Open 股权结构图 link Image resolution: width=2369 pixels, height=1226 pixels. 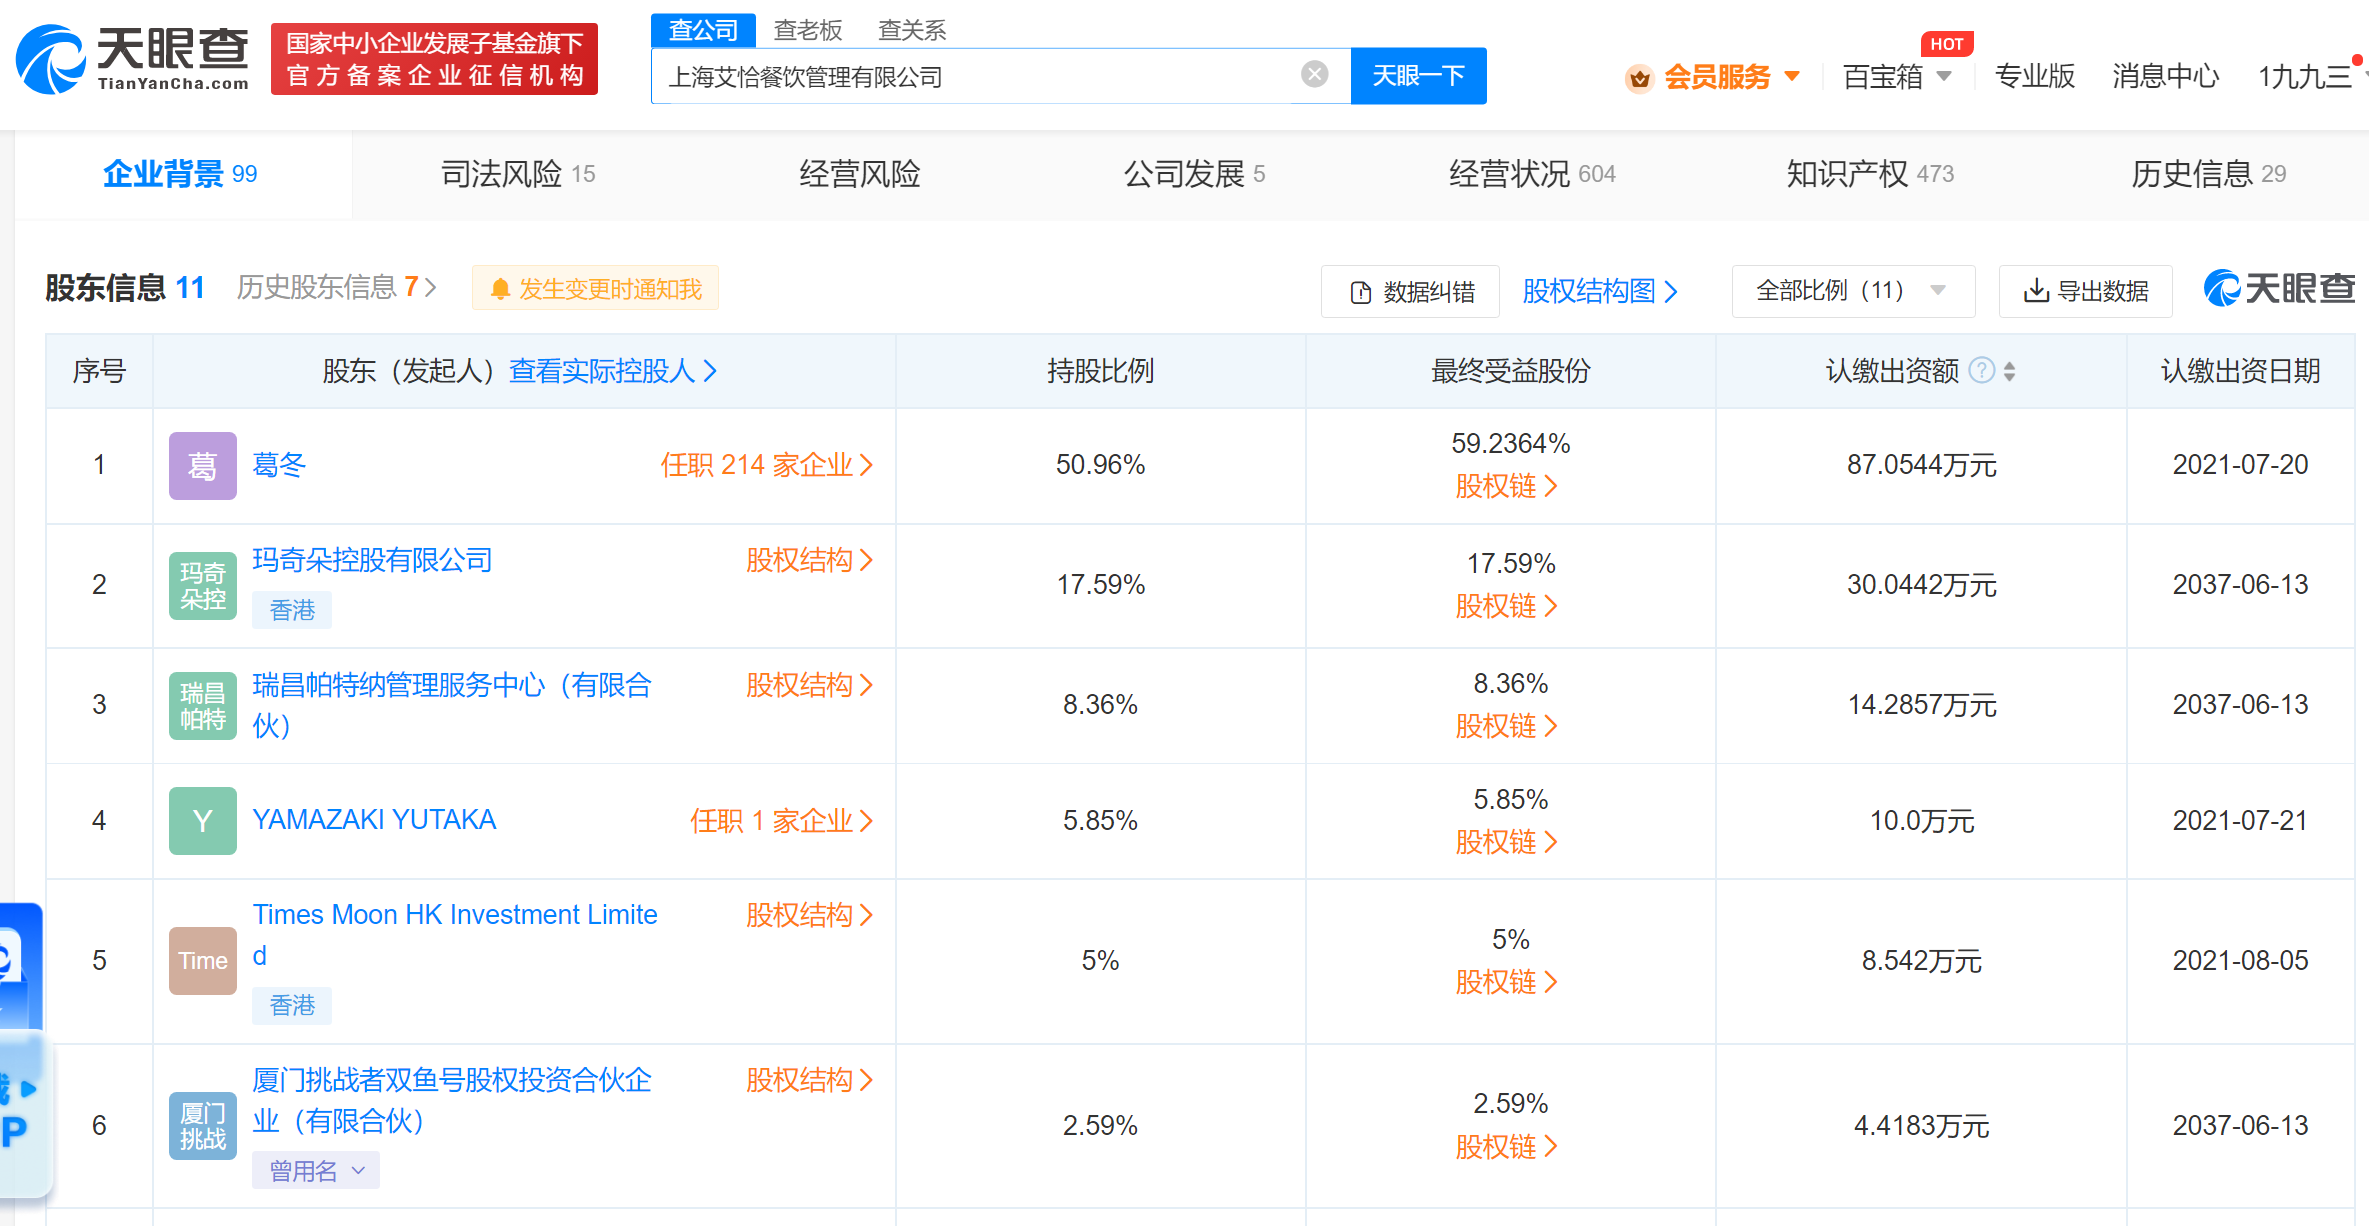(1599, 291)
